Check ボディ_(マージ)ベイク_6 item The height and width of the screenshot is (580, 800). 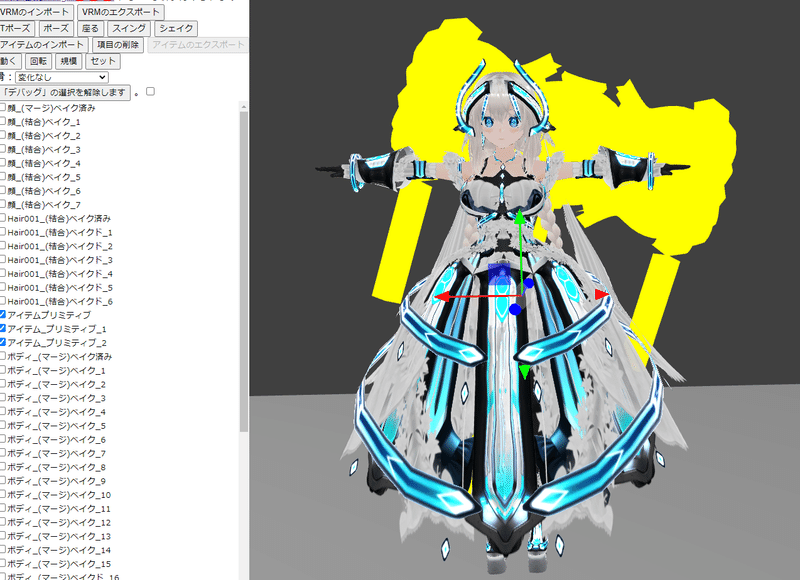(3, 438)
